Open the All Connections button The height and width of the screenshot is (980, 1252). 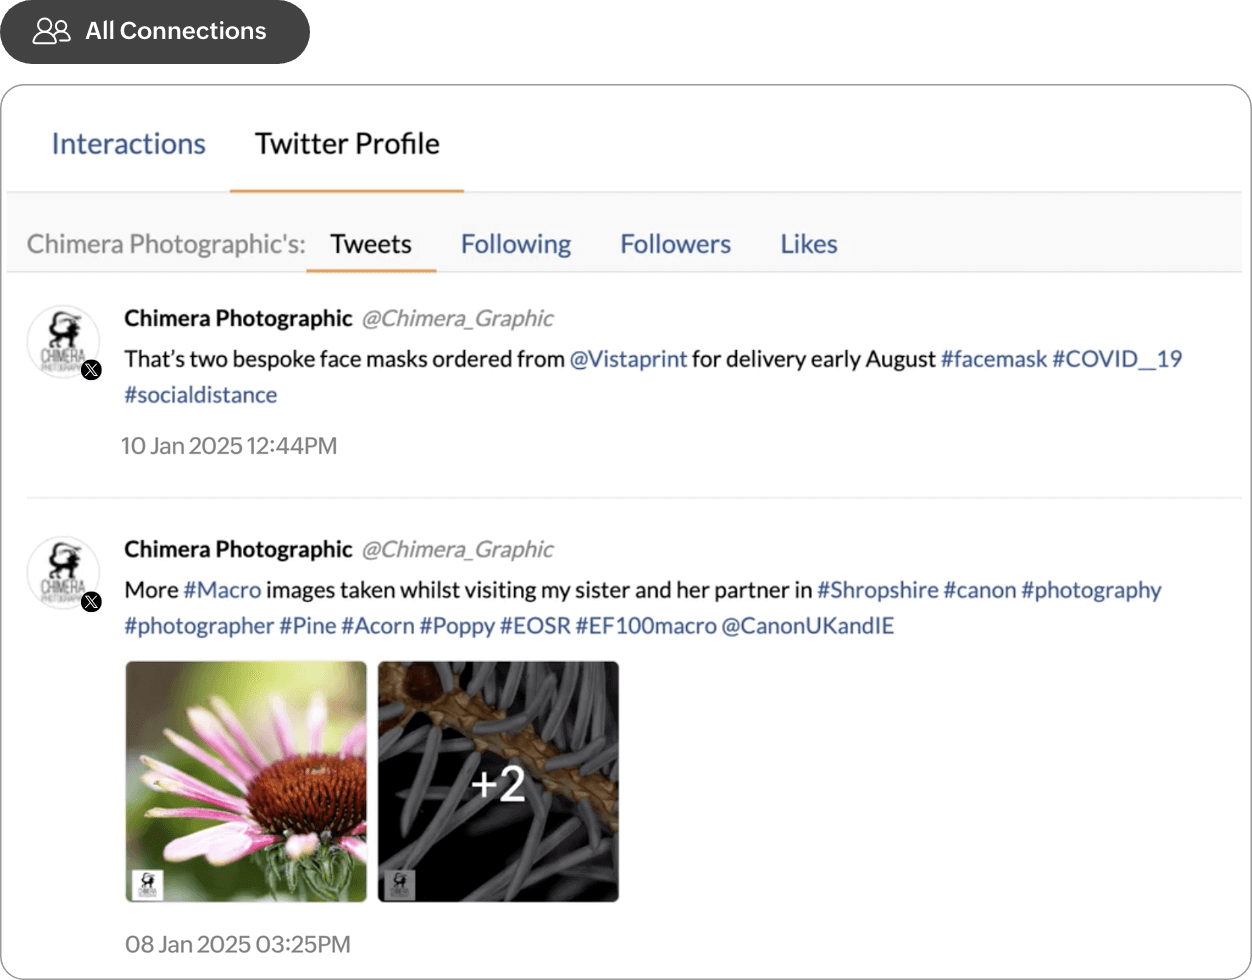click(154, 31)
